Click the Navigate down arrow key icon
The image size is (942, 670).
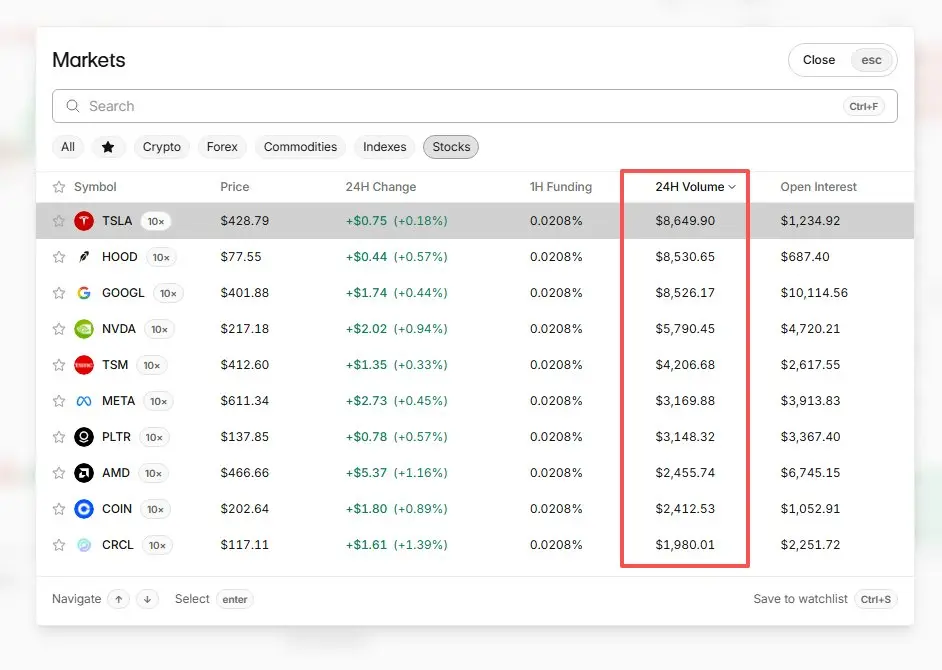click(147, 599)
